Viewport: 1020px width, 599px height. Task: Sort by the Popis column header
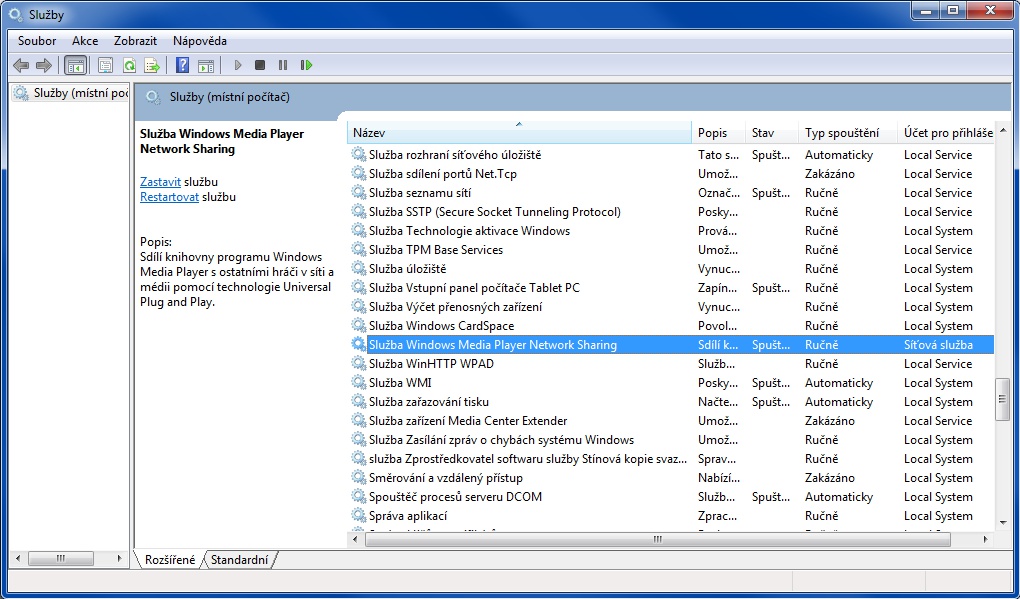tap(719, 133)
